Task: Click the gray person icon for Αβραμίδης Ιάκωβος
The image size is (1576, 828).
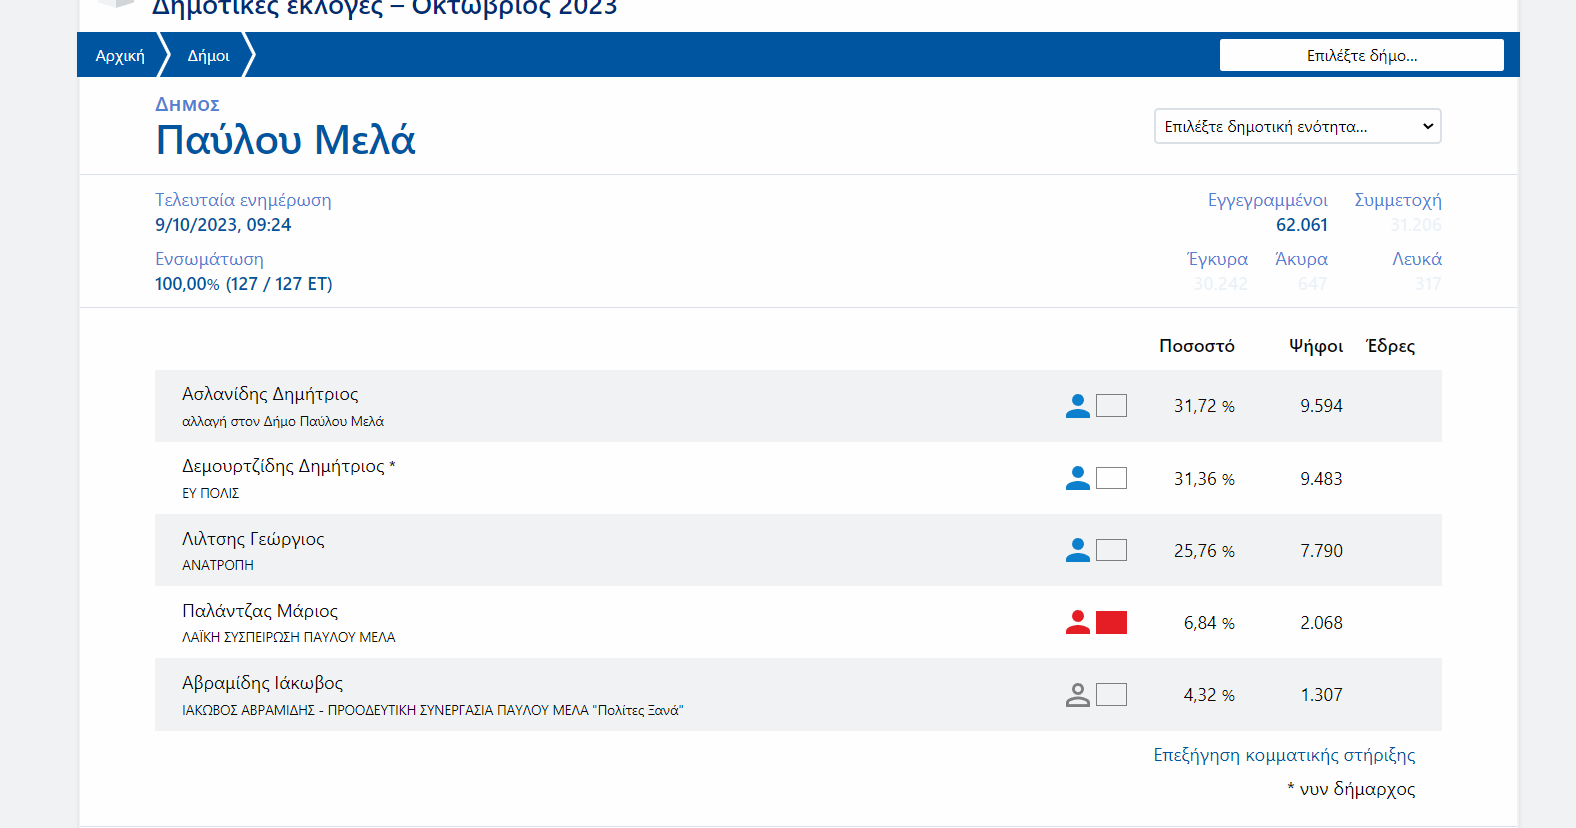Action: pyautogui.click(x=1077, y=695)
